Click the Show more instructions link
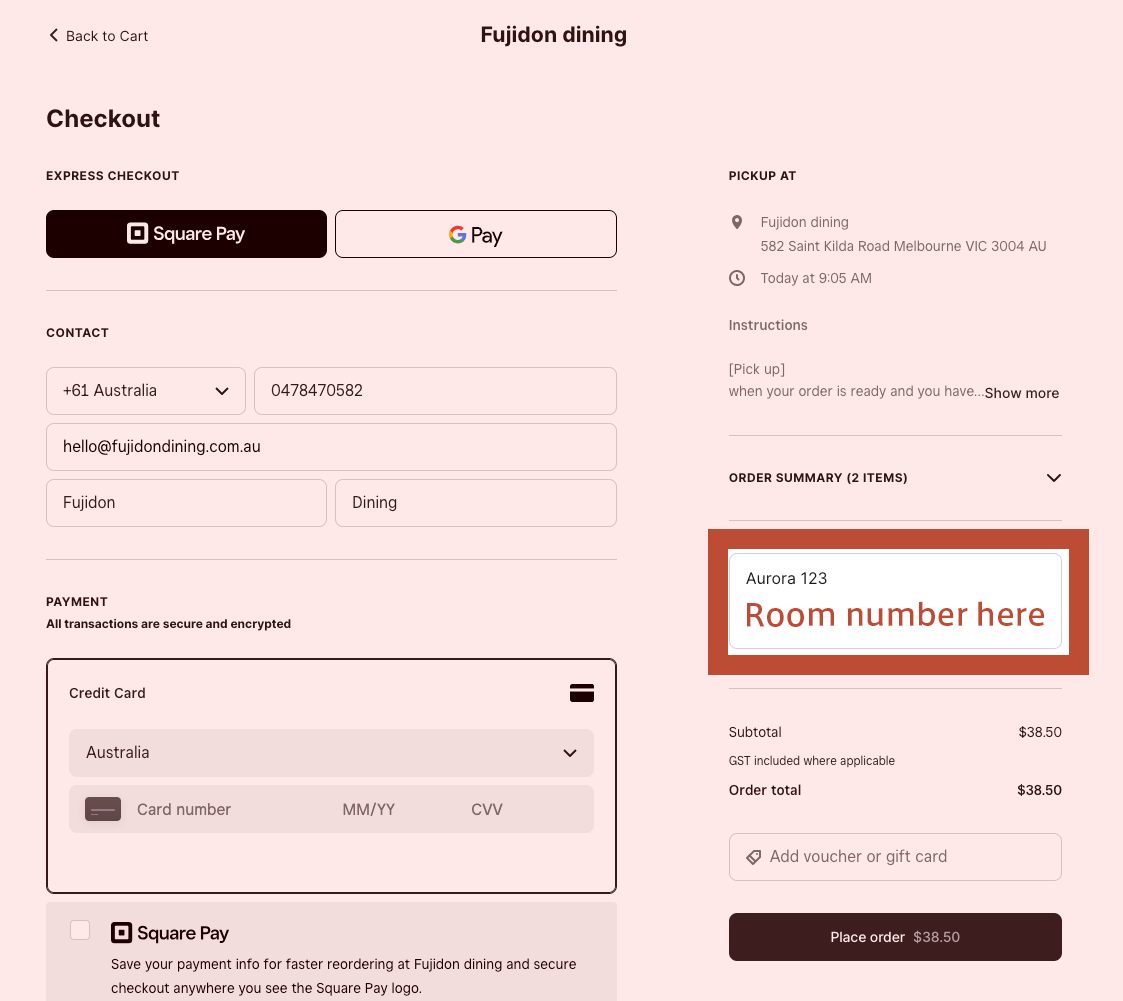 (1021, 393)
